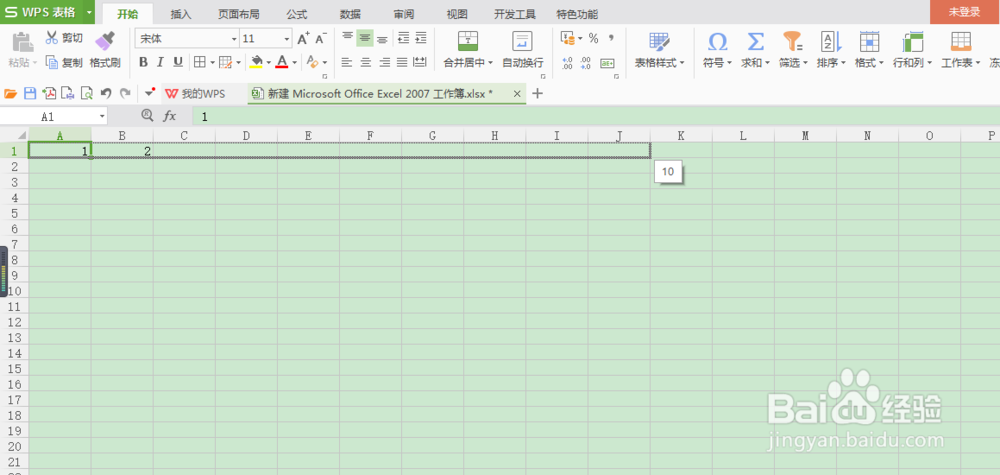Viewport: 1000px width, 475px height.
Task: Click the percent style icon
Action: [593, 39]
